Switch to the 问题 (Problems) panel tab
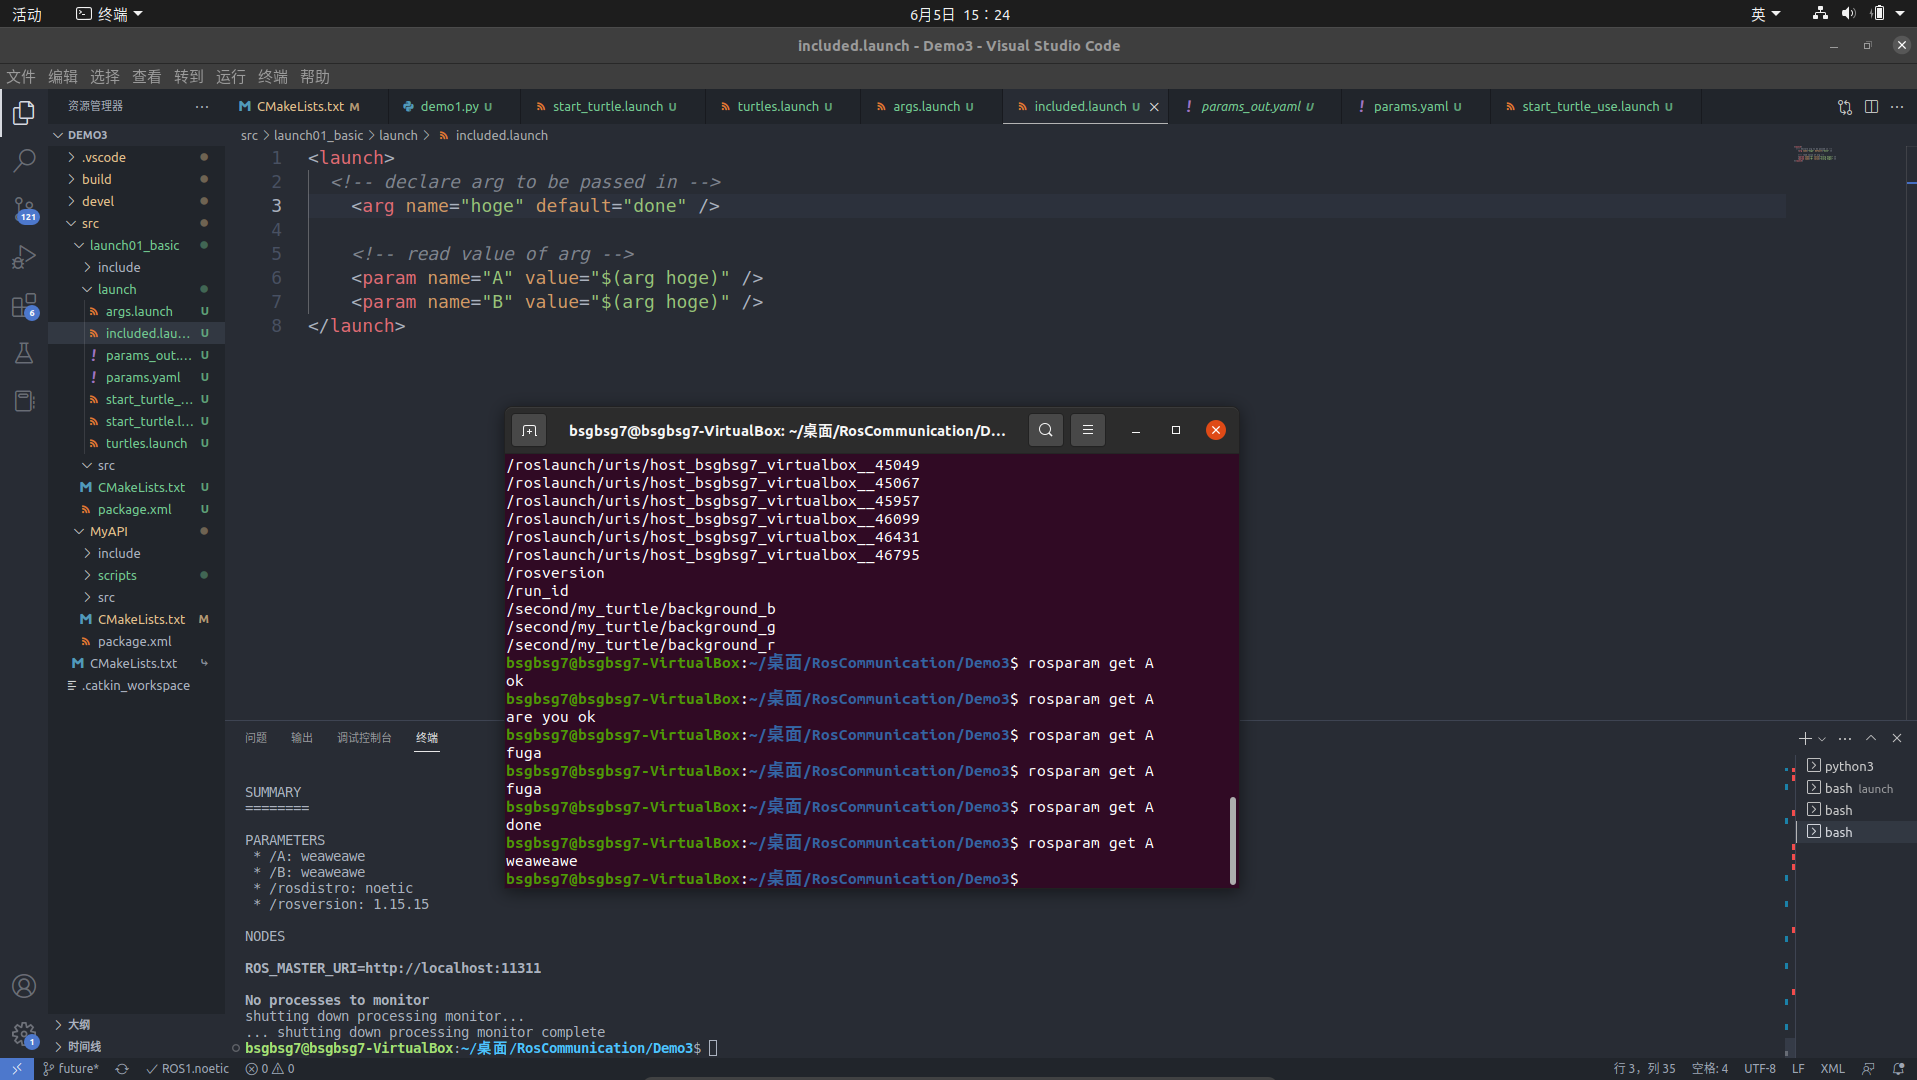 coord(256,738)
